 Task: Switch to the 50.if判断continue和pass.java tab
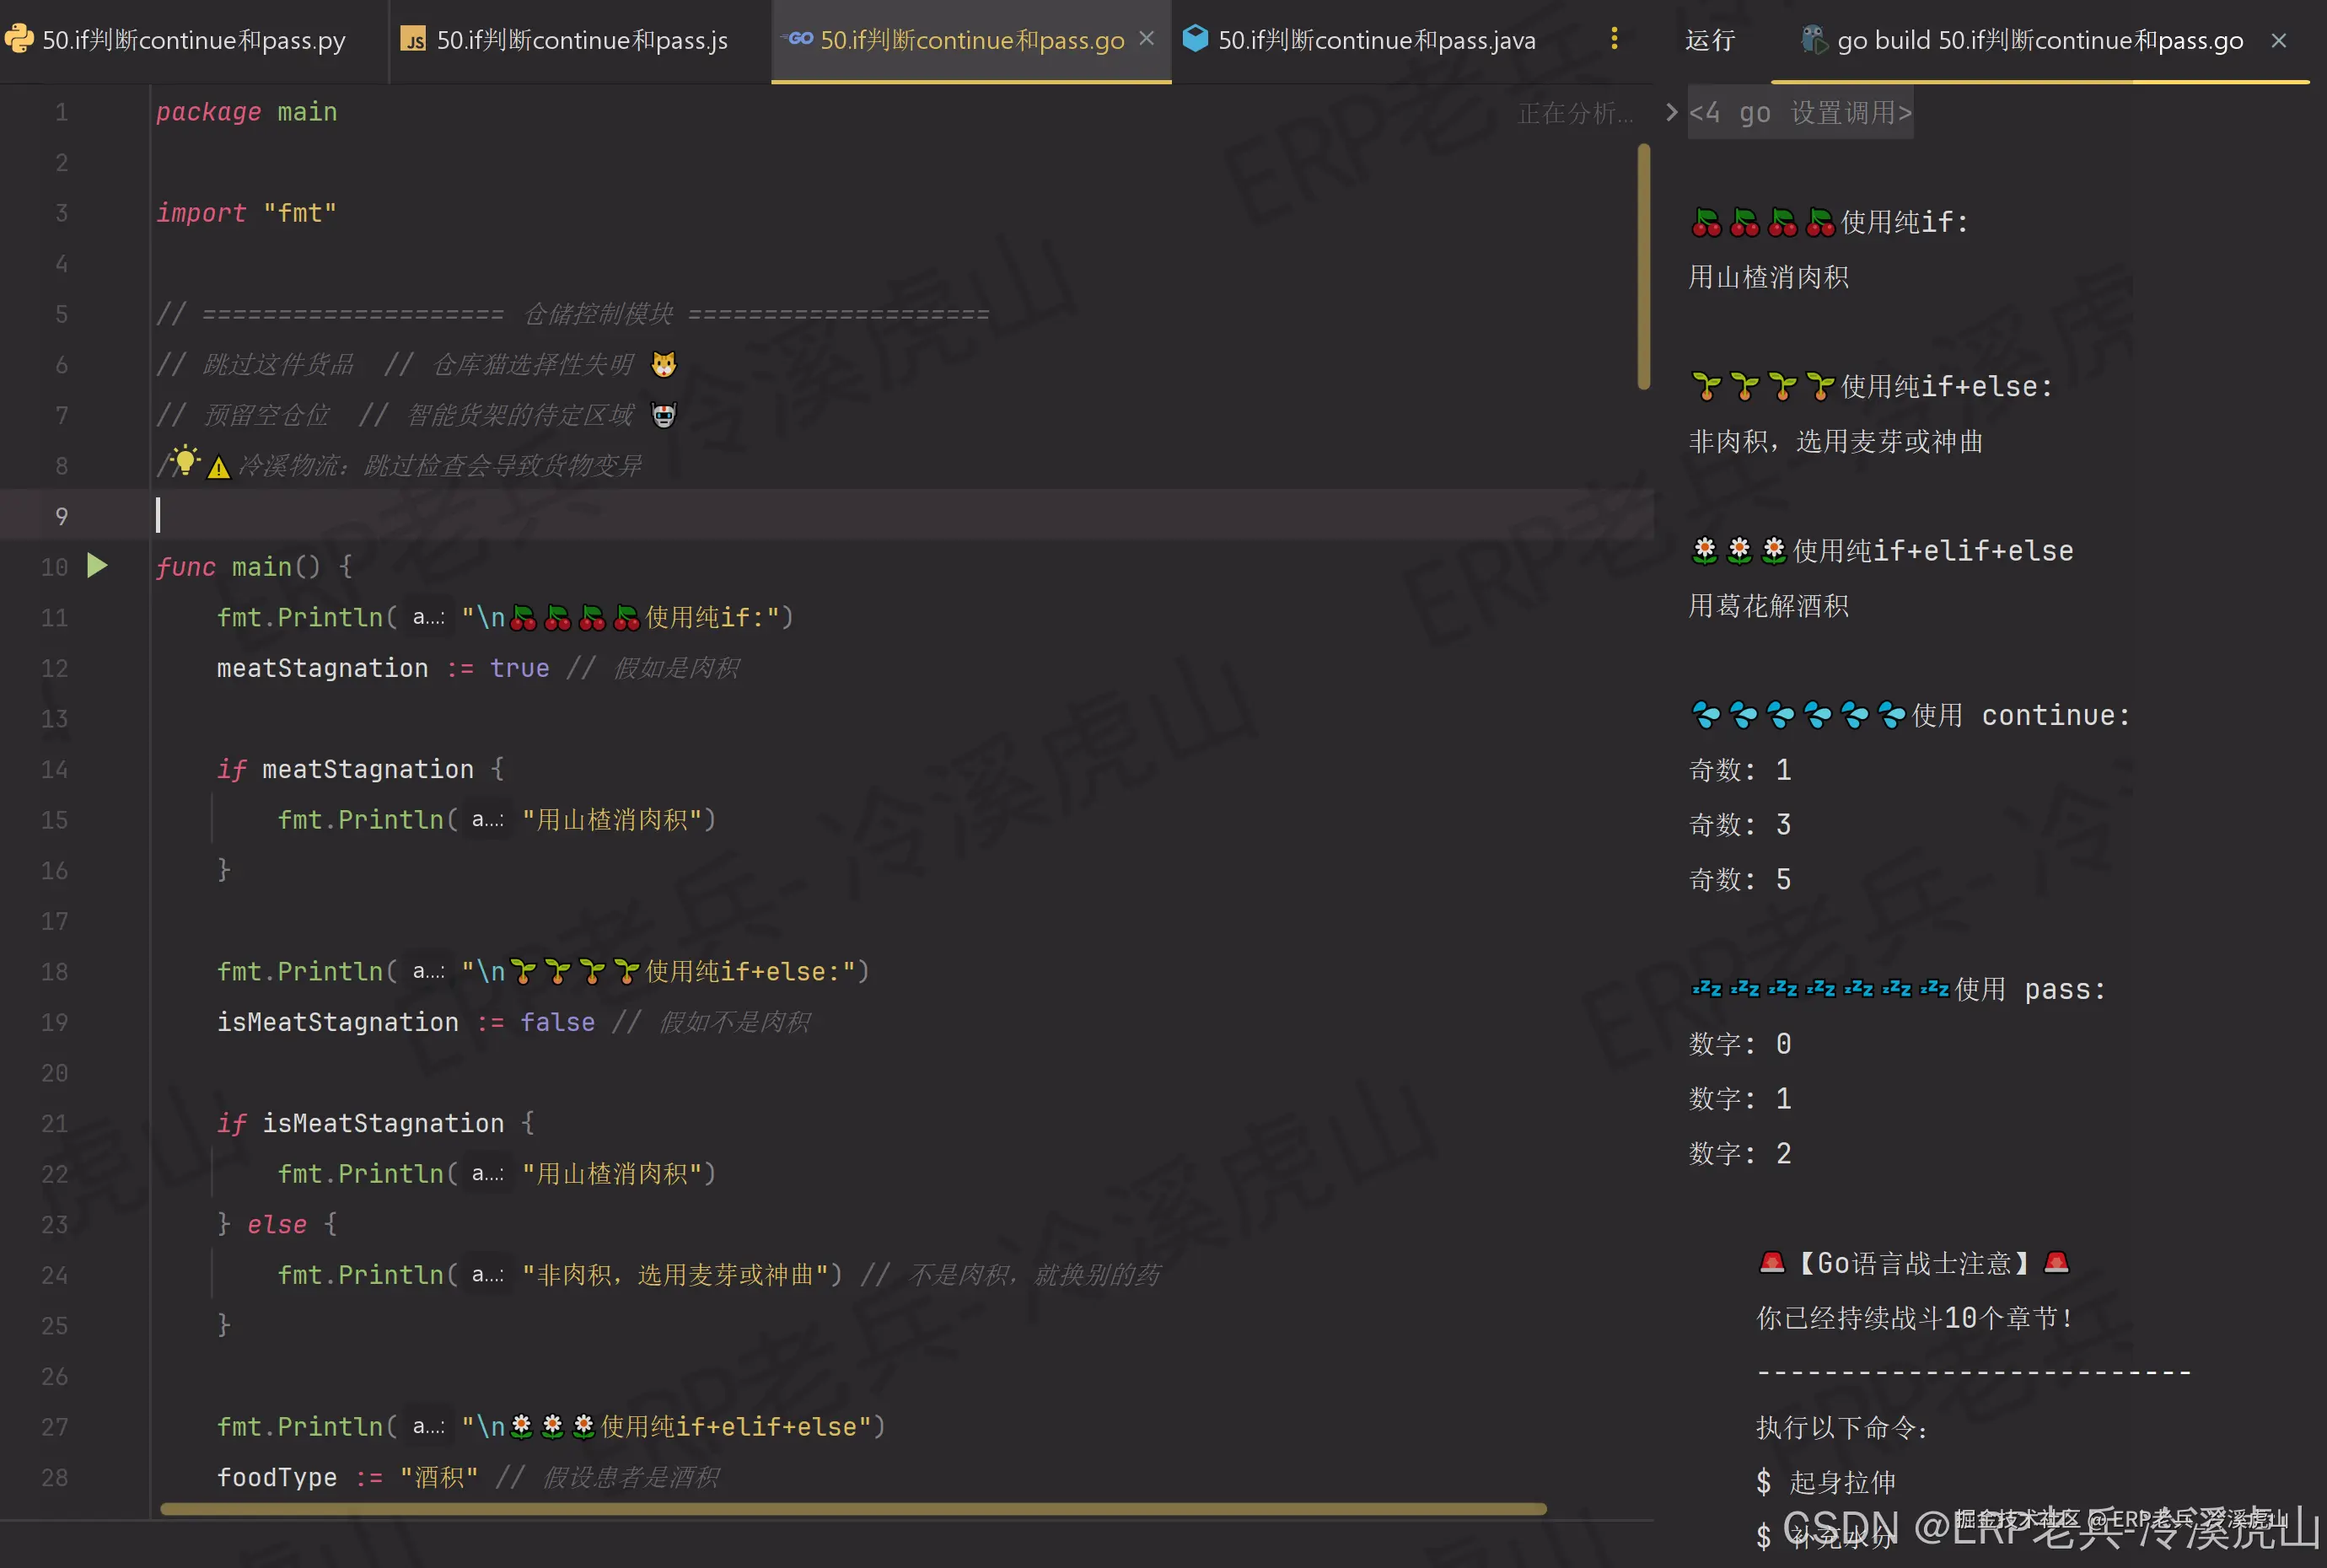pyautogui.click(x=1376, y=40)
